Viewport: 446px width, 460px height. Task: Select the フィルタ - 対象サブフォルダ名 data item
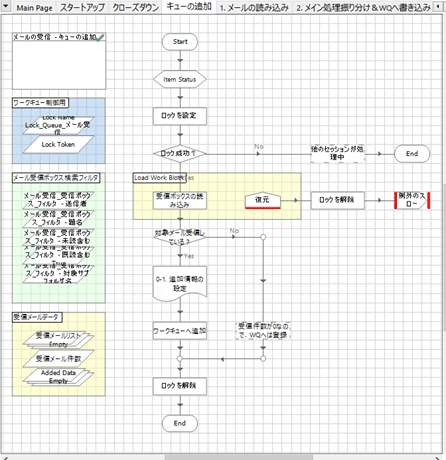click(58, 274)
